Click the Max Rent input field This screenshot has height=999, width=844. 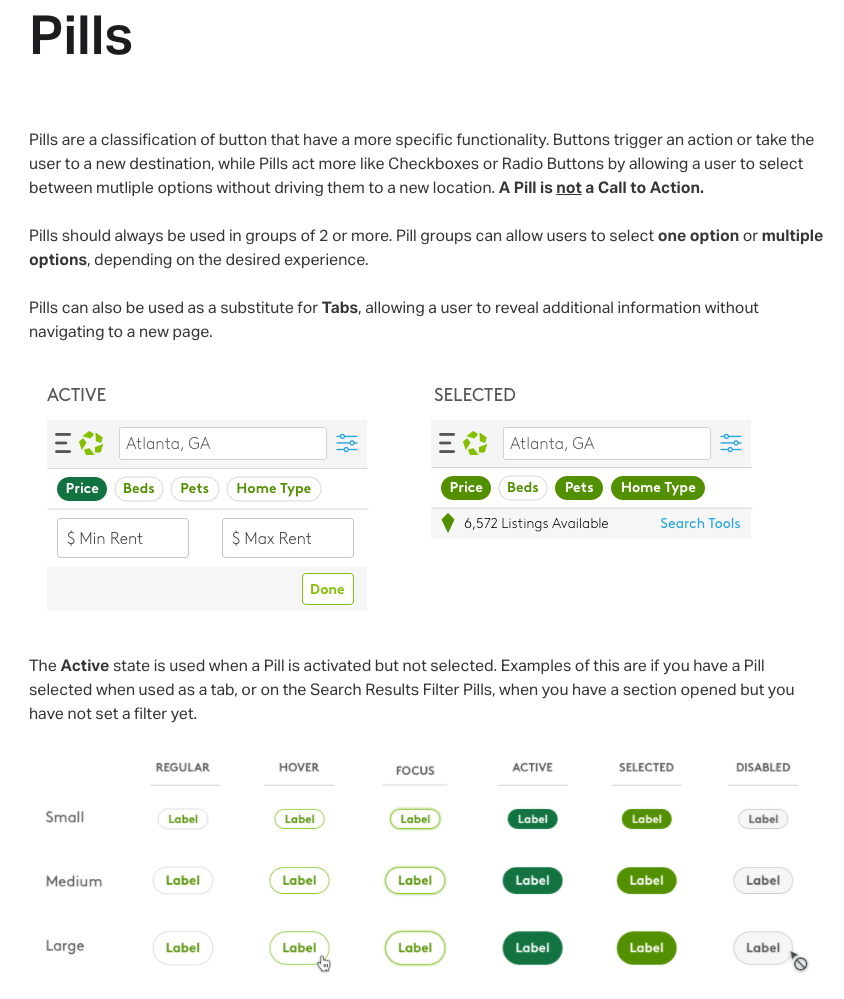point(288,538)
